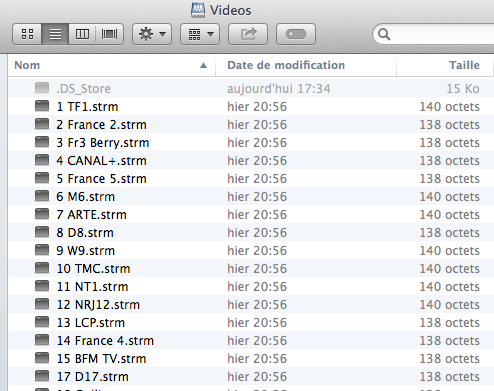Click the file name 9 W9.strm
The height and width of the screenshot is (391, 494).
(86, 251)
